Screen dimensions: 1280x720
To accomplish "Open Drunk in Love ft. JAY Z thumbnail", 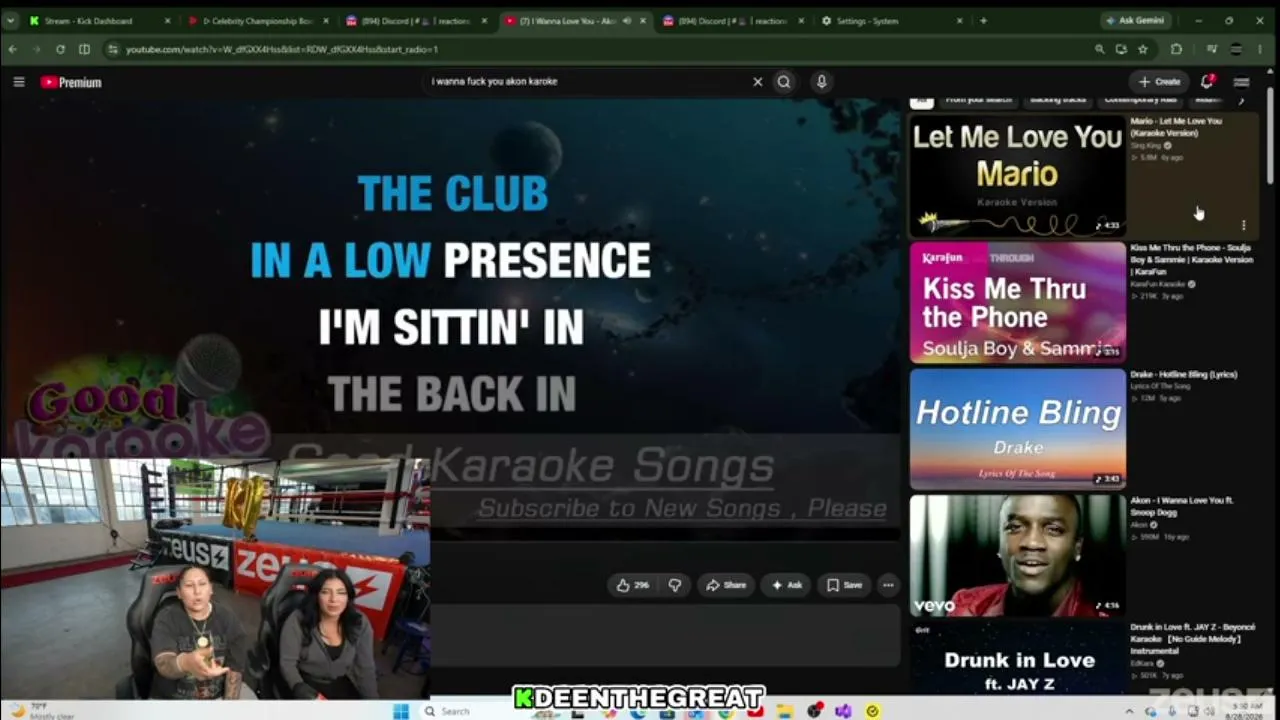I will [1017, 657].
